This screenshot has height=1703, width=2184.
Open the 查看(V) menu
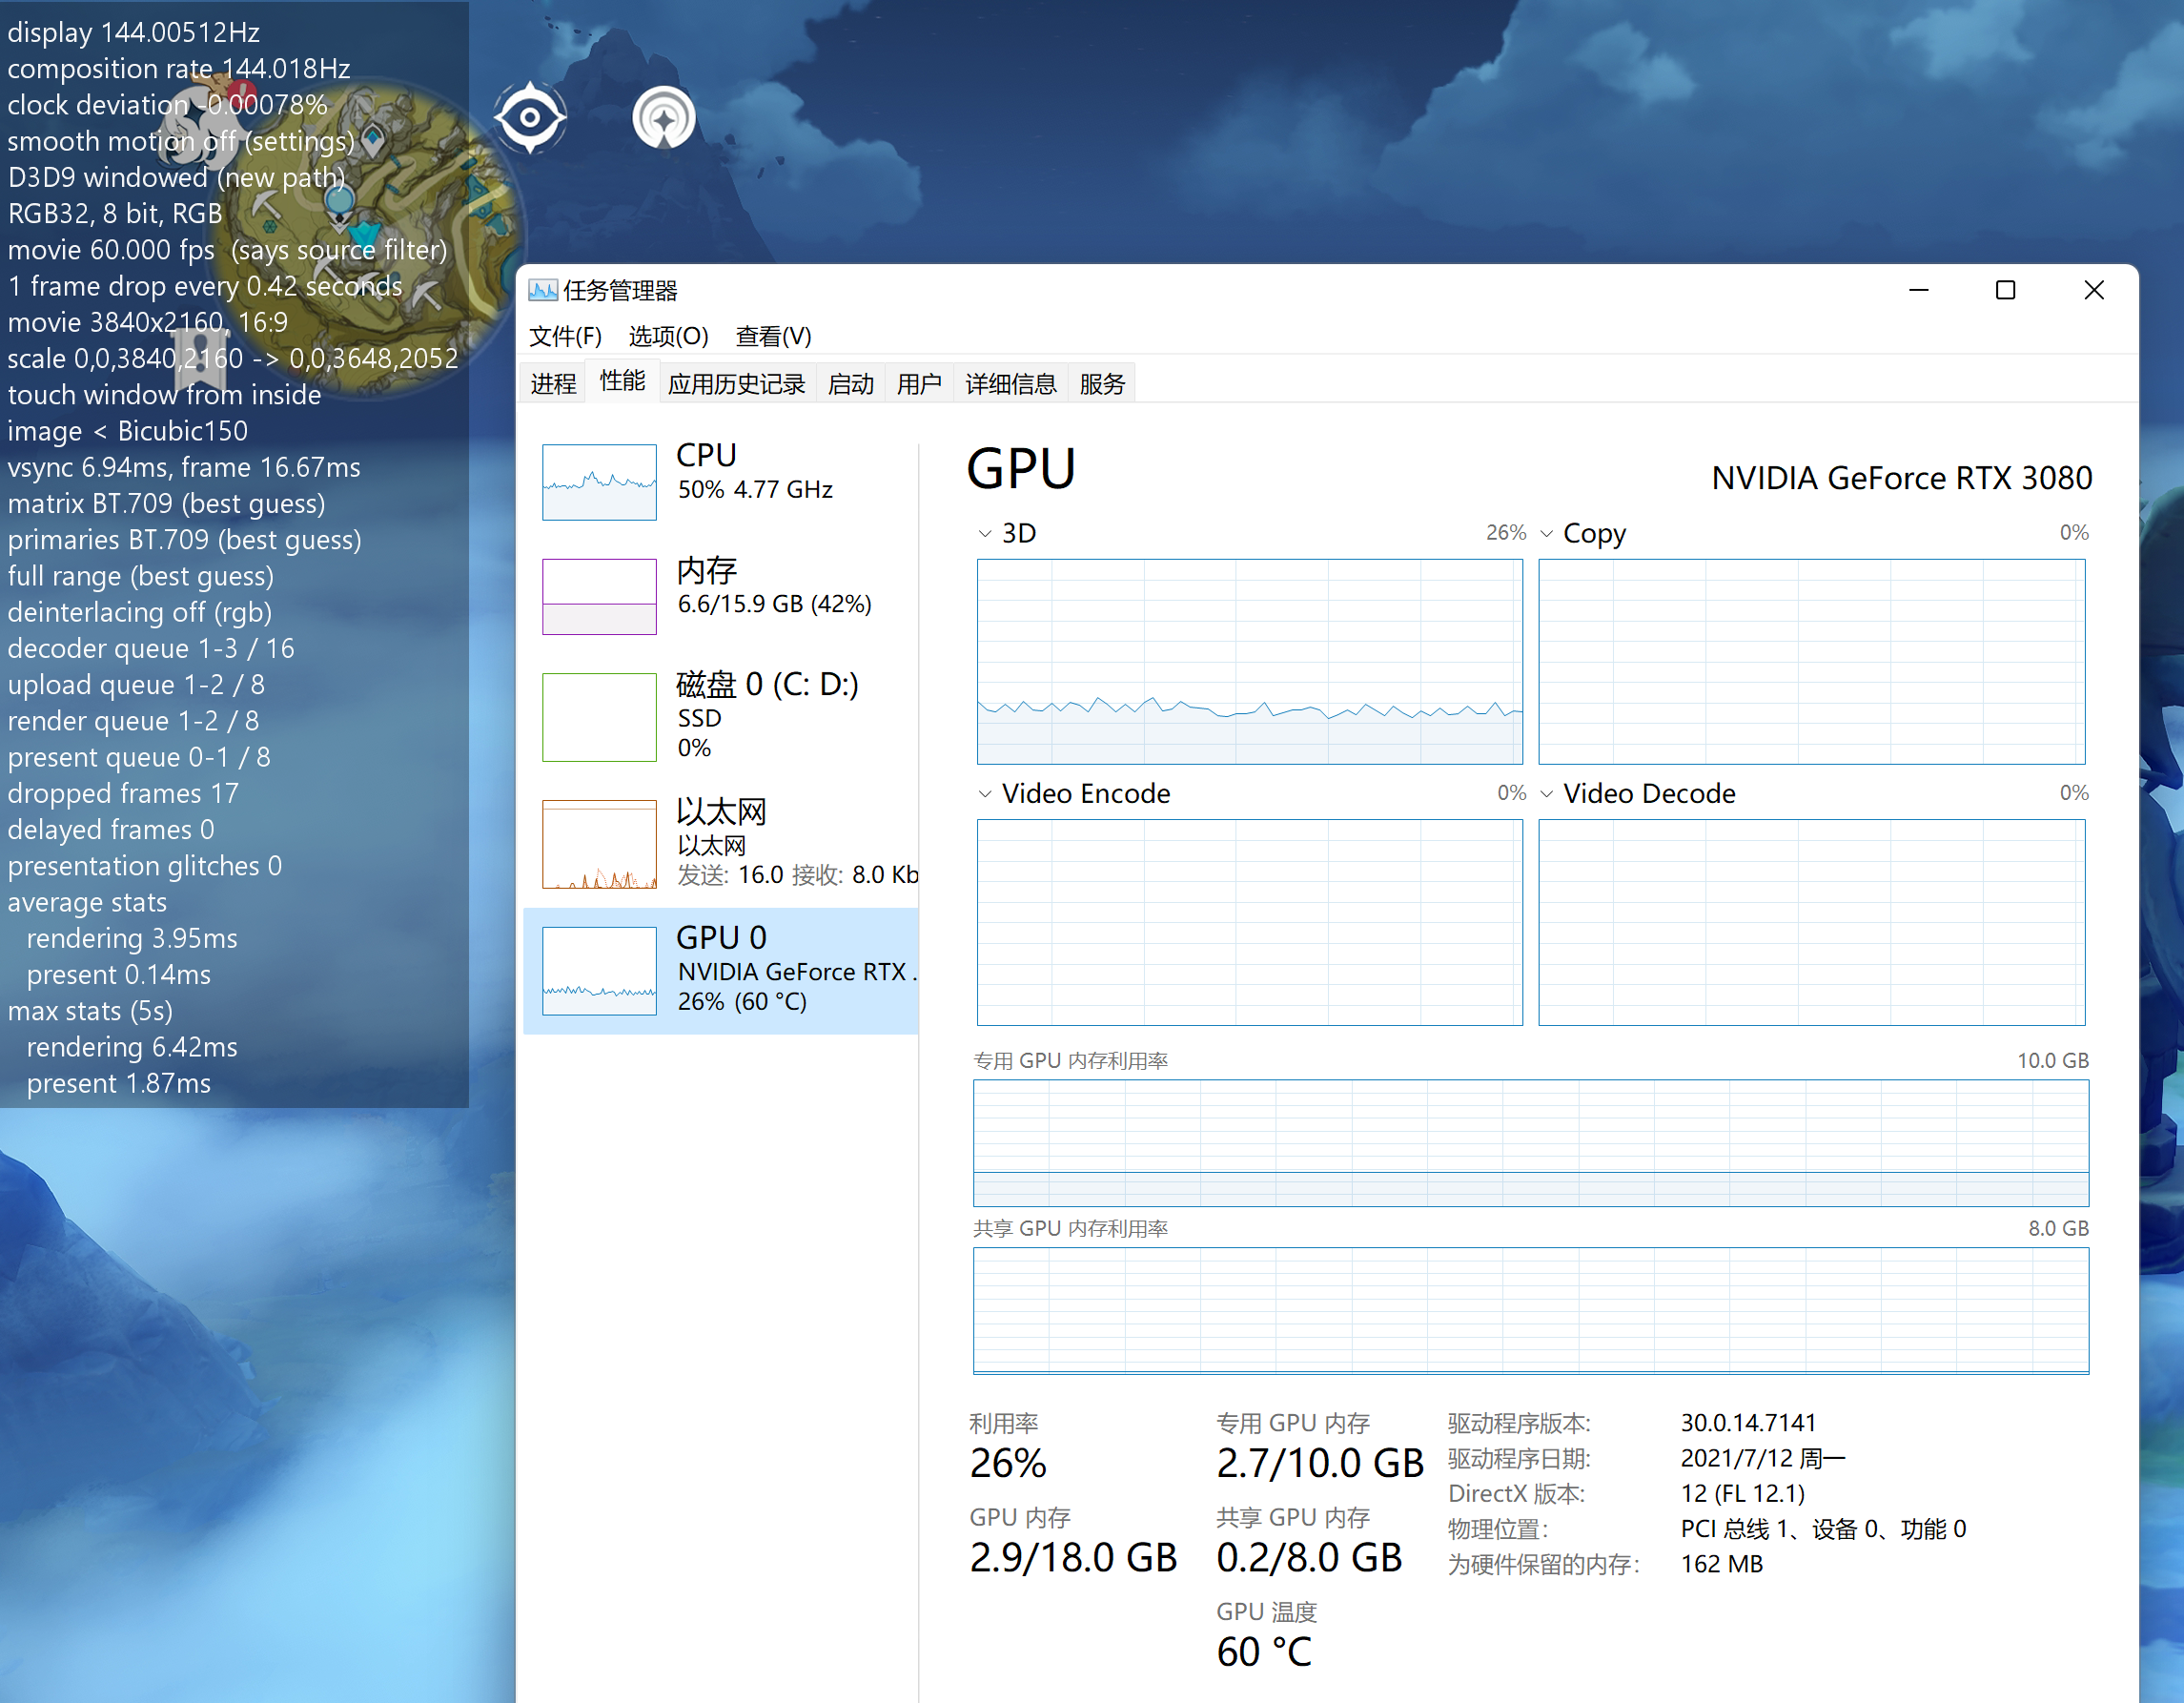[774, 336]
